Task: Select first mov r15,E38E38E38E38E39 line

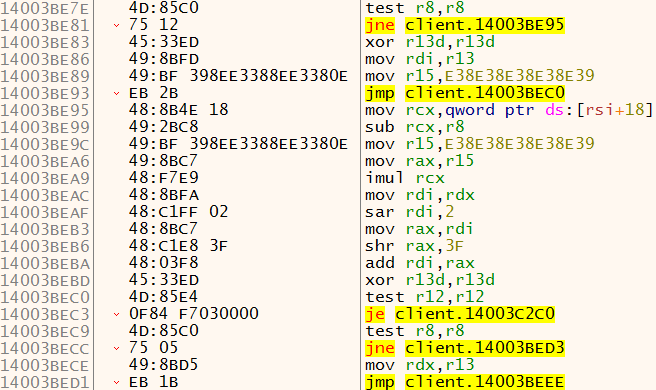Action: pos(479,76)
